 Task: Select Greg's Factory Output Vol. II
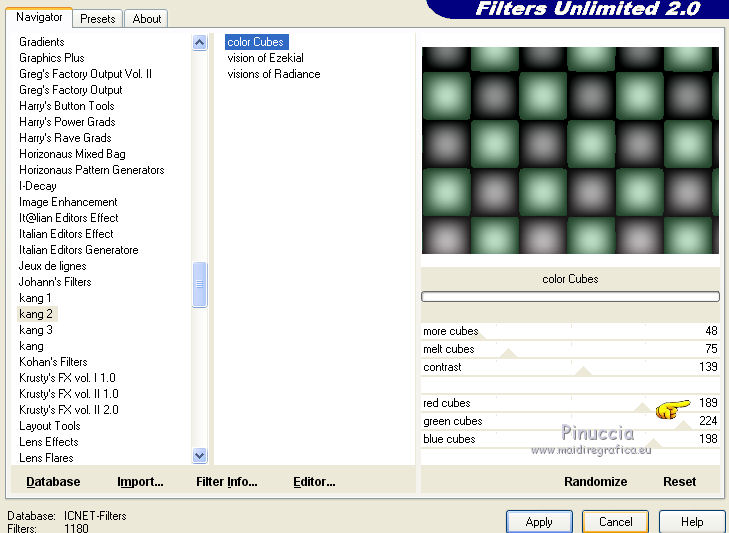pos(86,74)
